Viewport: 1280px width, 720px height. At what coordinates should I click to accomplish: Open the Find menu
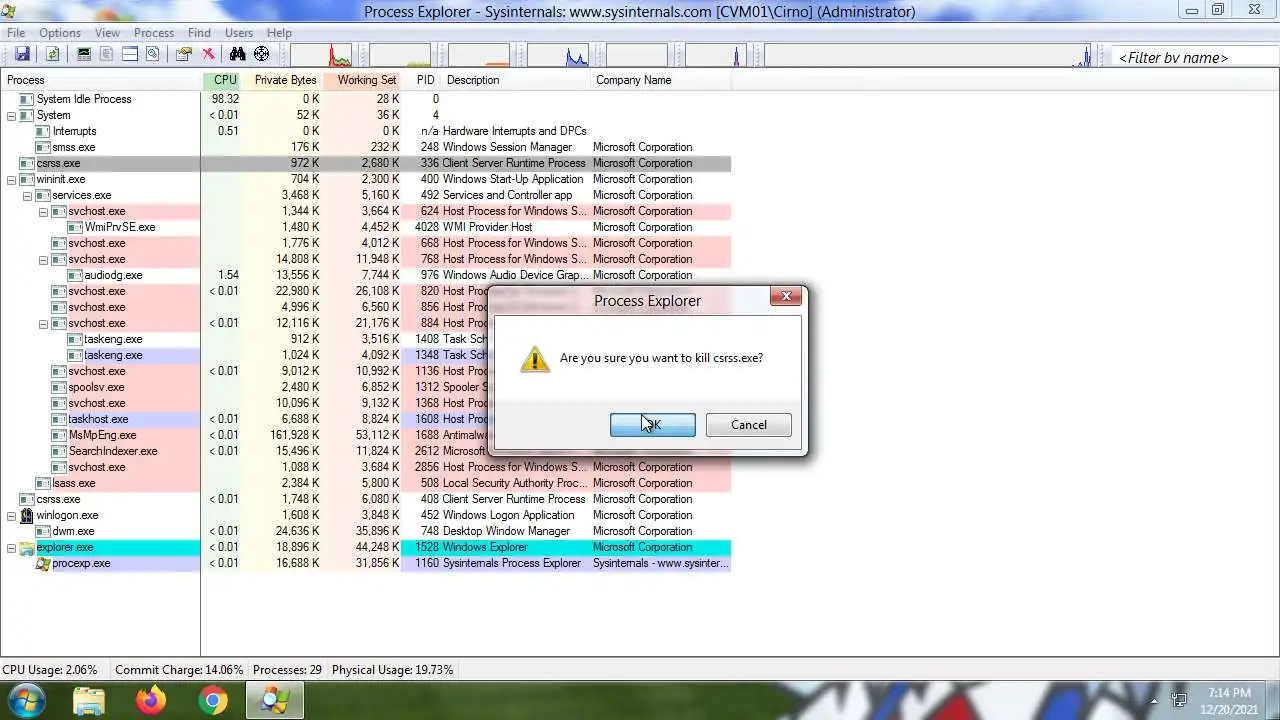point(199,33)
